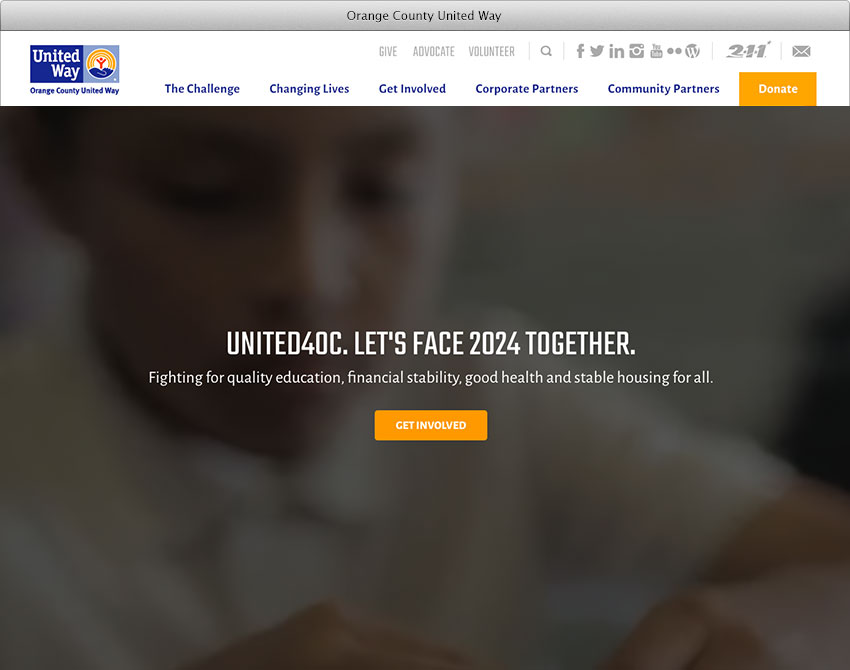Click the United Way logo
The image size is (850, 670).
tap(75, 70)
